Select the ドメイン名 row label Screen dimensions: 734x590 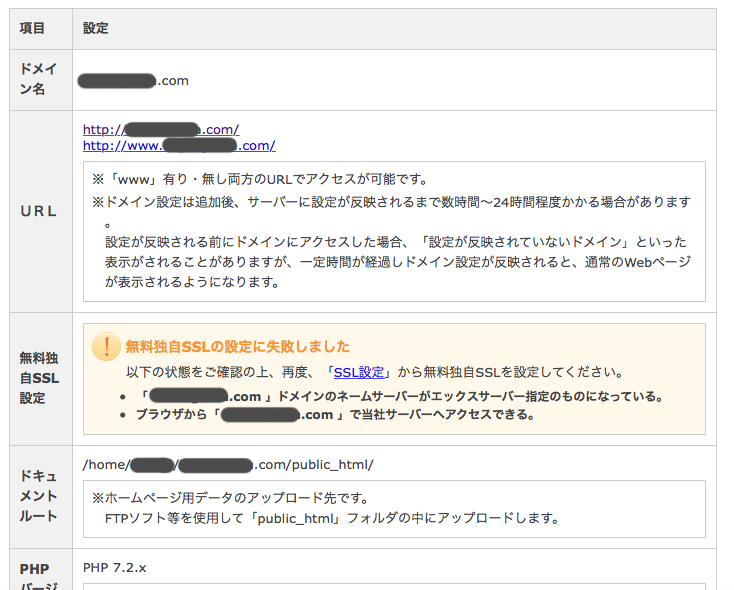pyautogui.click(x=39, y=79)
